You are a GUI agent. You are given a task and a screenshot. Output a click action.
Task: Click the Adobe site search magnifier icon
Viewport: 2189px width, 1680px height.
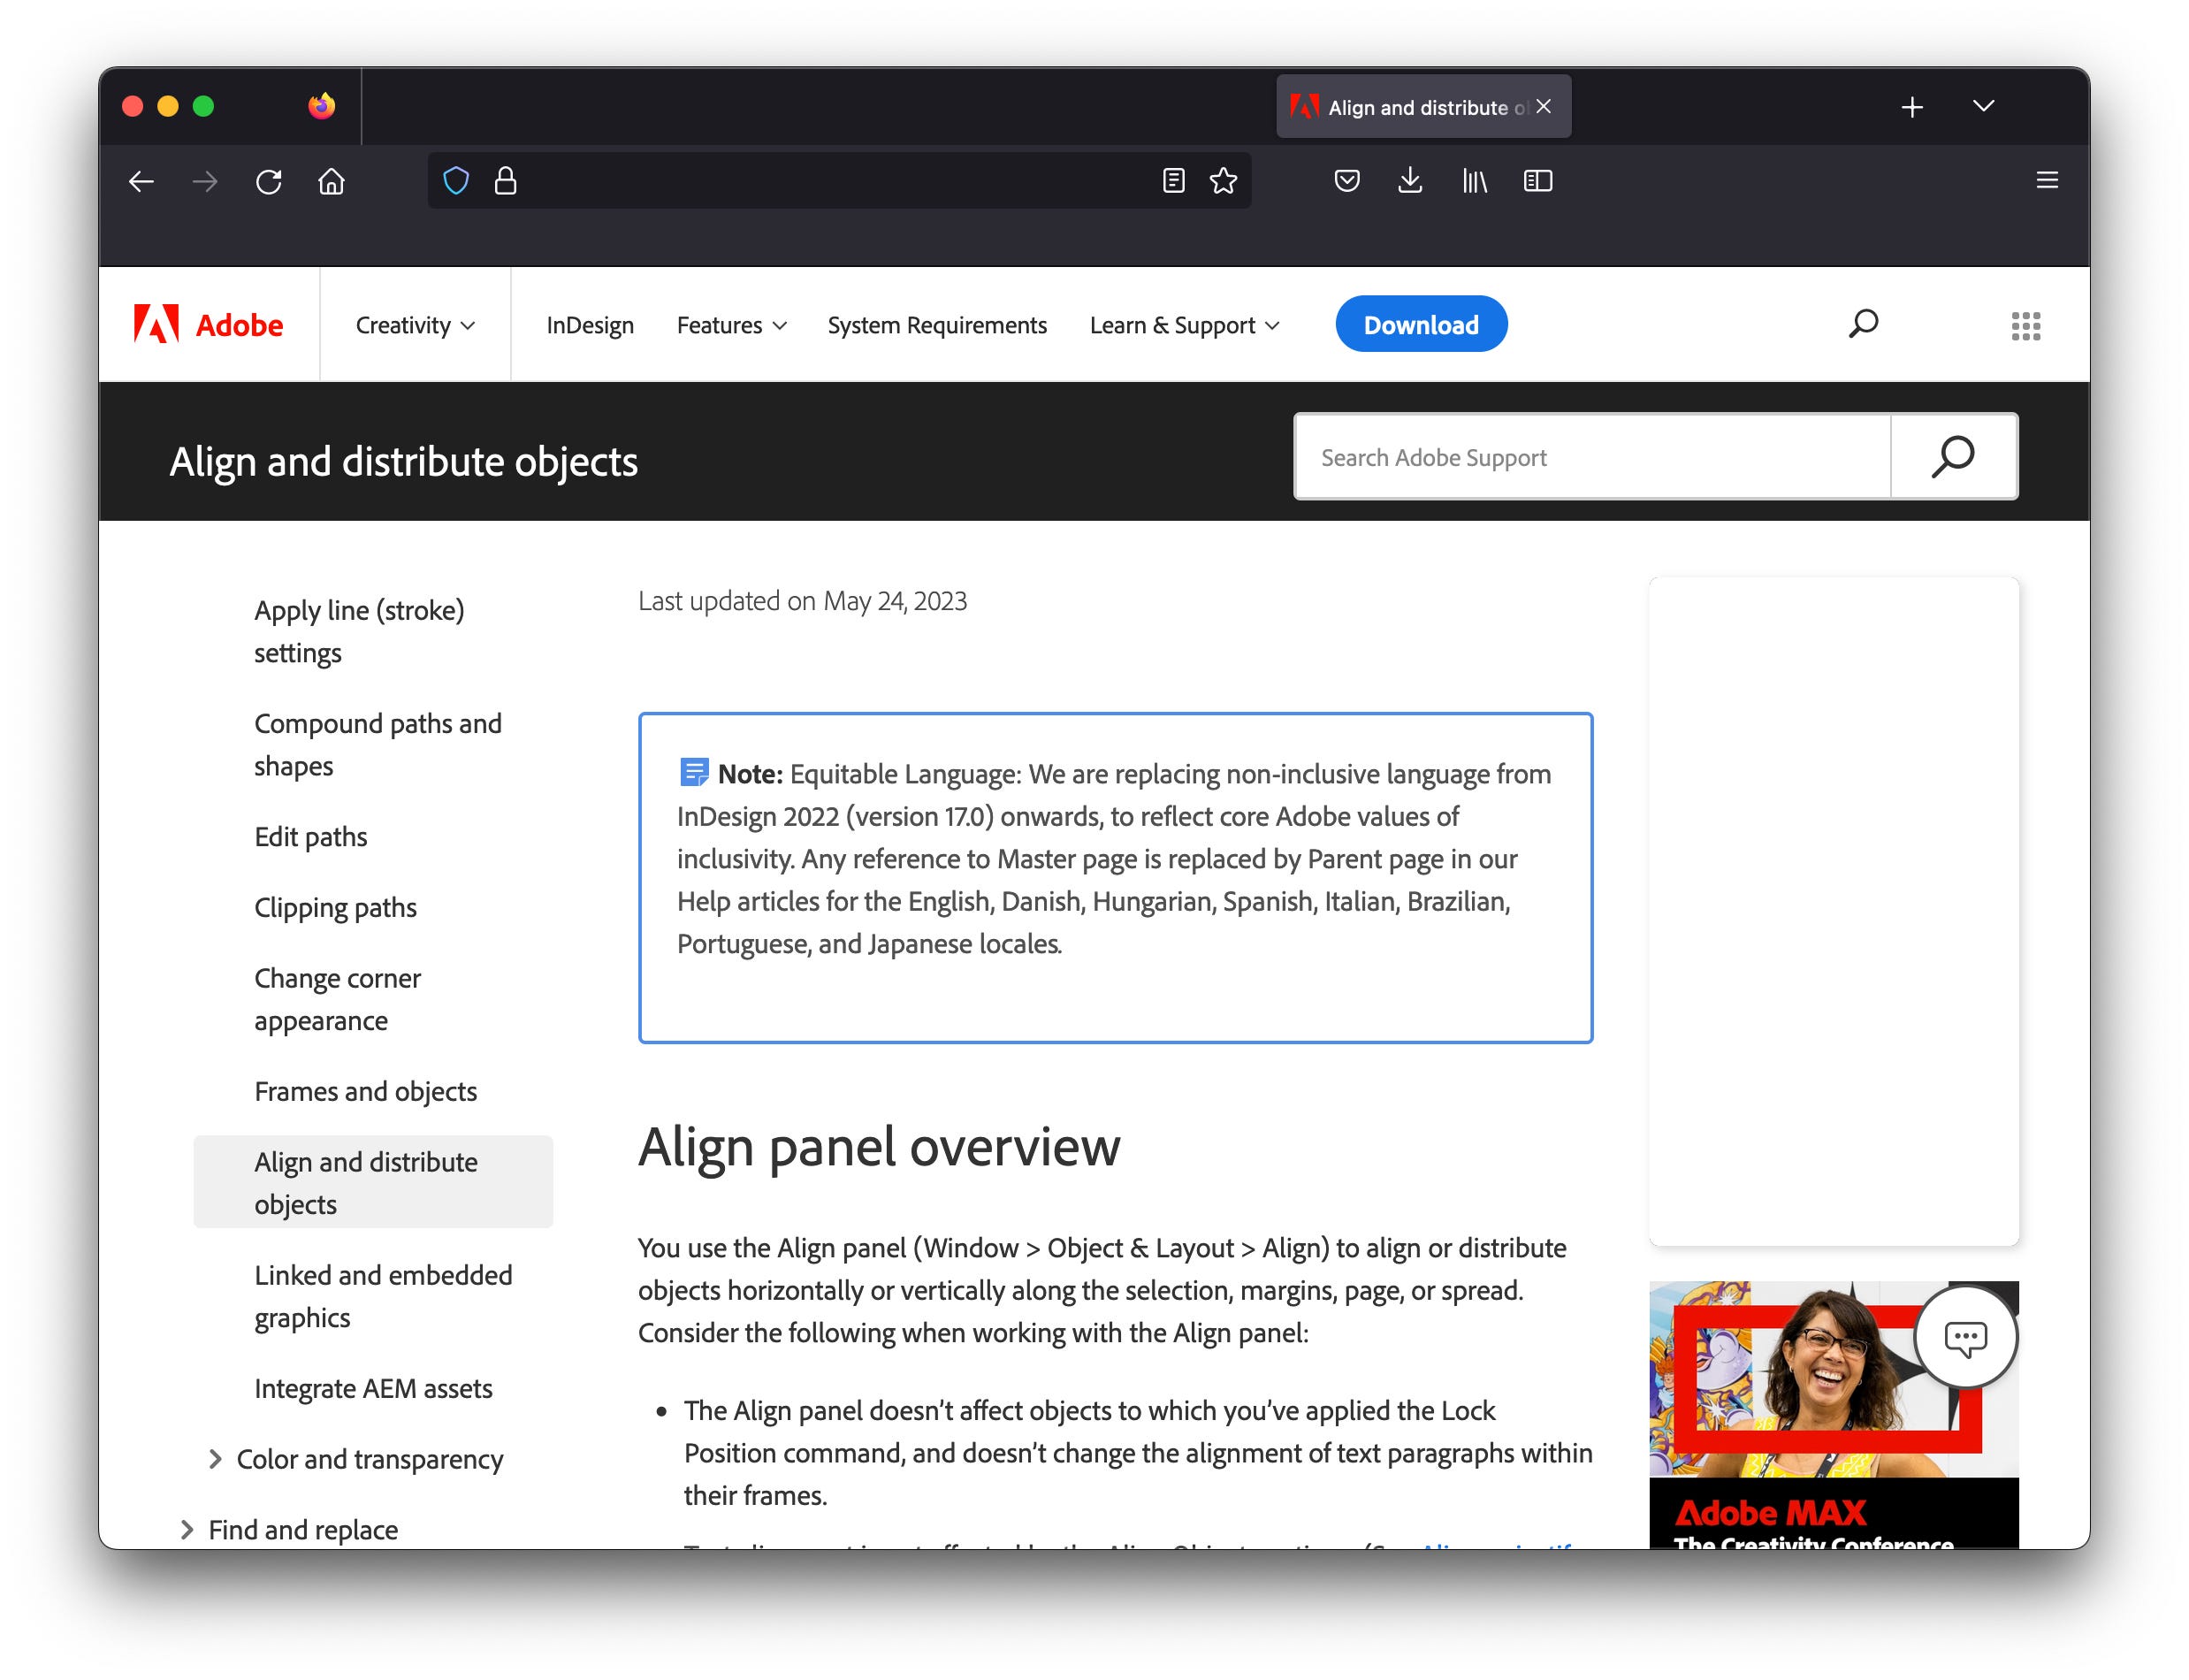(1863, 324)
